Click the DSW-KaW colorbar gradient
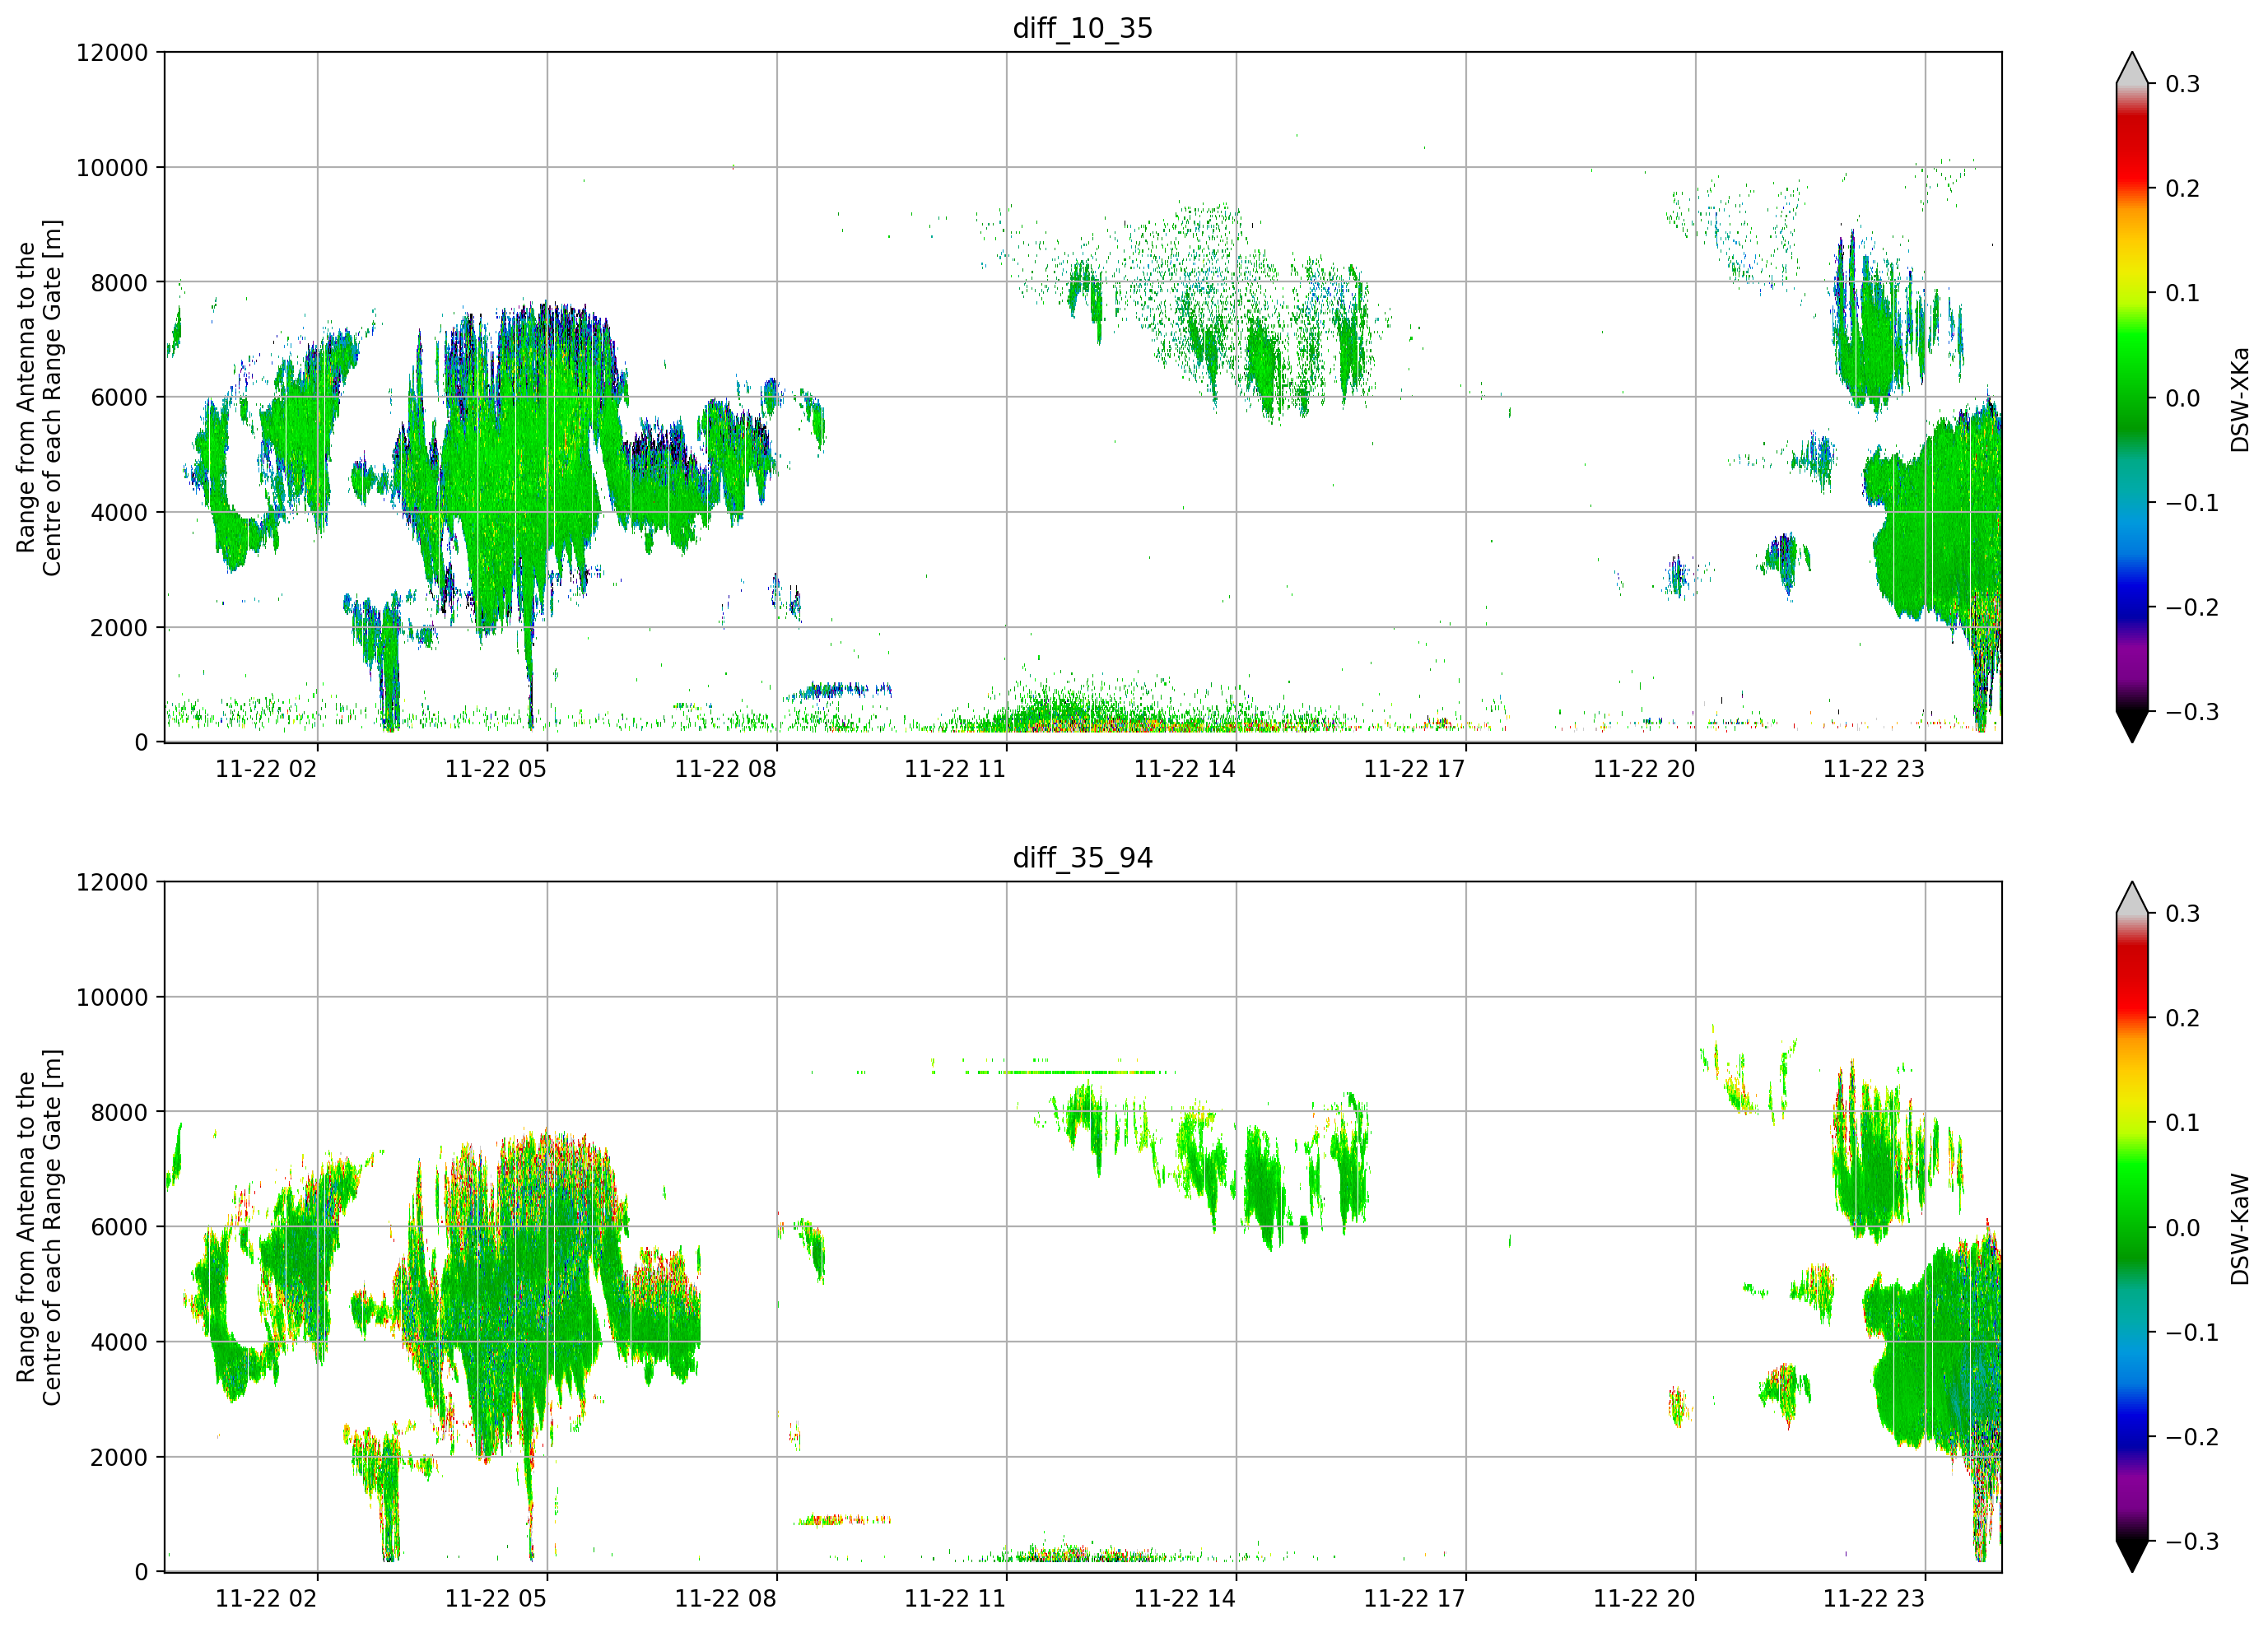2268x1628 pixels. [x=2132, y=1227]
